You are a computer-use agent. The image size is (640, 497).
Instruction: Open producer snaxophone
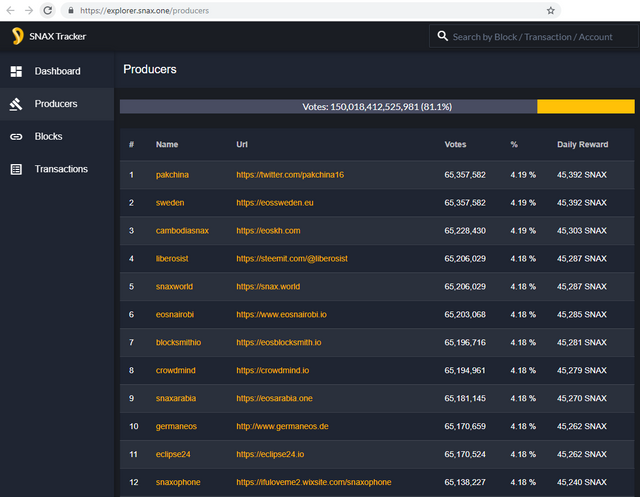(x=178, y=482)
